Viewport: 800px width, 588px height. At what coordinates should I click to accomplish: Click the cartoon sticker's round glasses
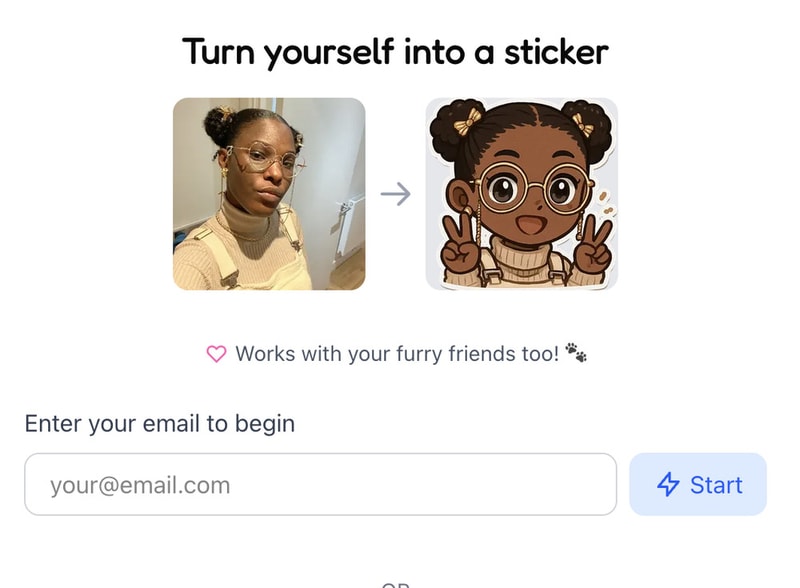(x=522, y=187)
